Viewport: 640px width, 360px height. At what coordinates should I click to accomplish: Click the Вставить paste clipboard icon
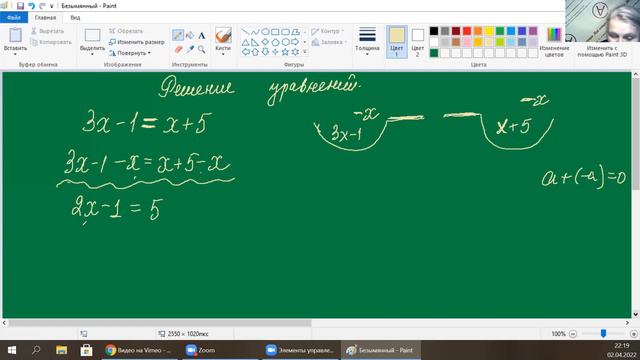16,36
